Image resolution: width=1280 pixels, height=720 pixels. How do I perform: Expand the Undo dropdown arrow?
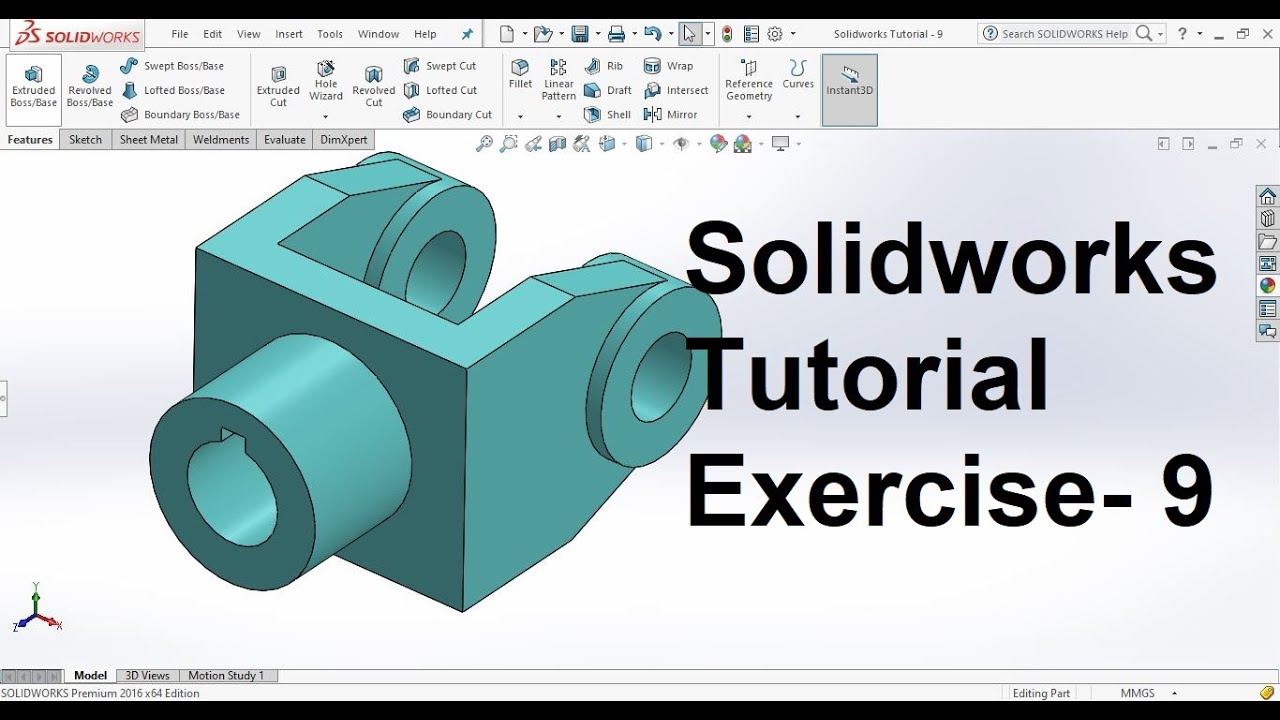pyautogui.click(x=670, y=34)
